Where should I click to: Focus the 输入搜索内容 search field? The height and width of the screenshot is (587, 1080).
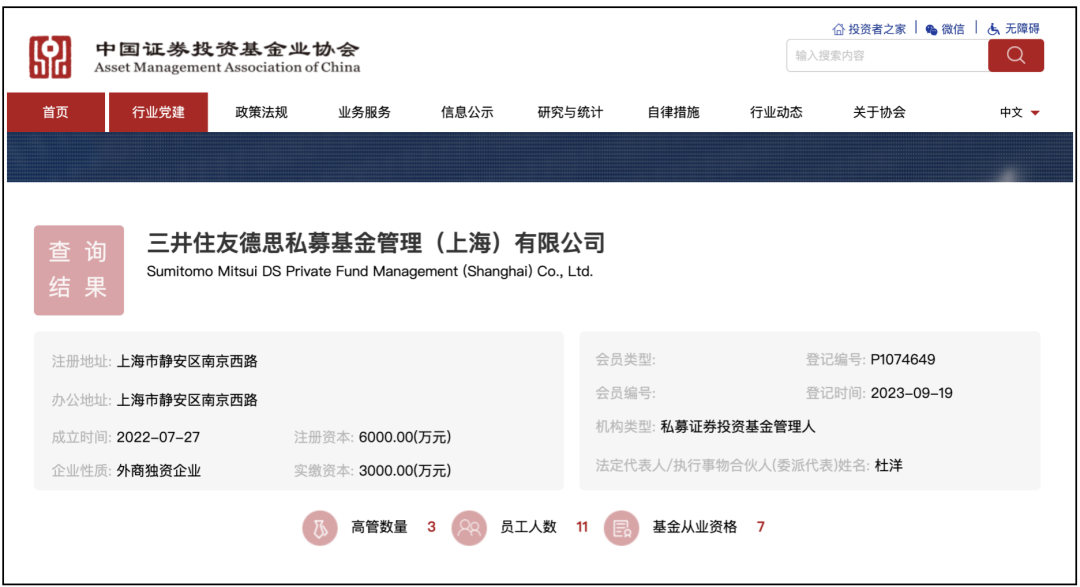[x=887, y=56]
